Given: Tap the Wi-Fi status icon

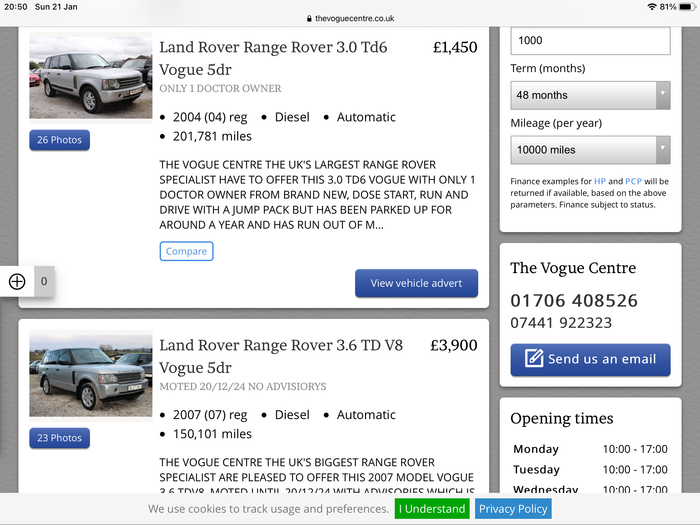Looking at the screenshot, I should tap(652, 7).
